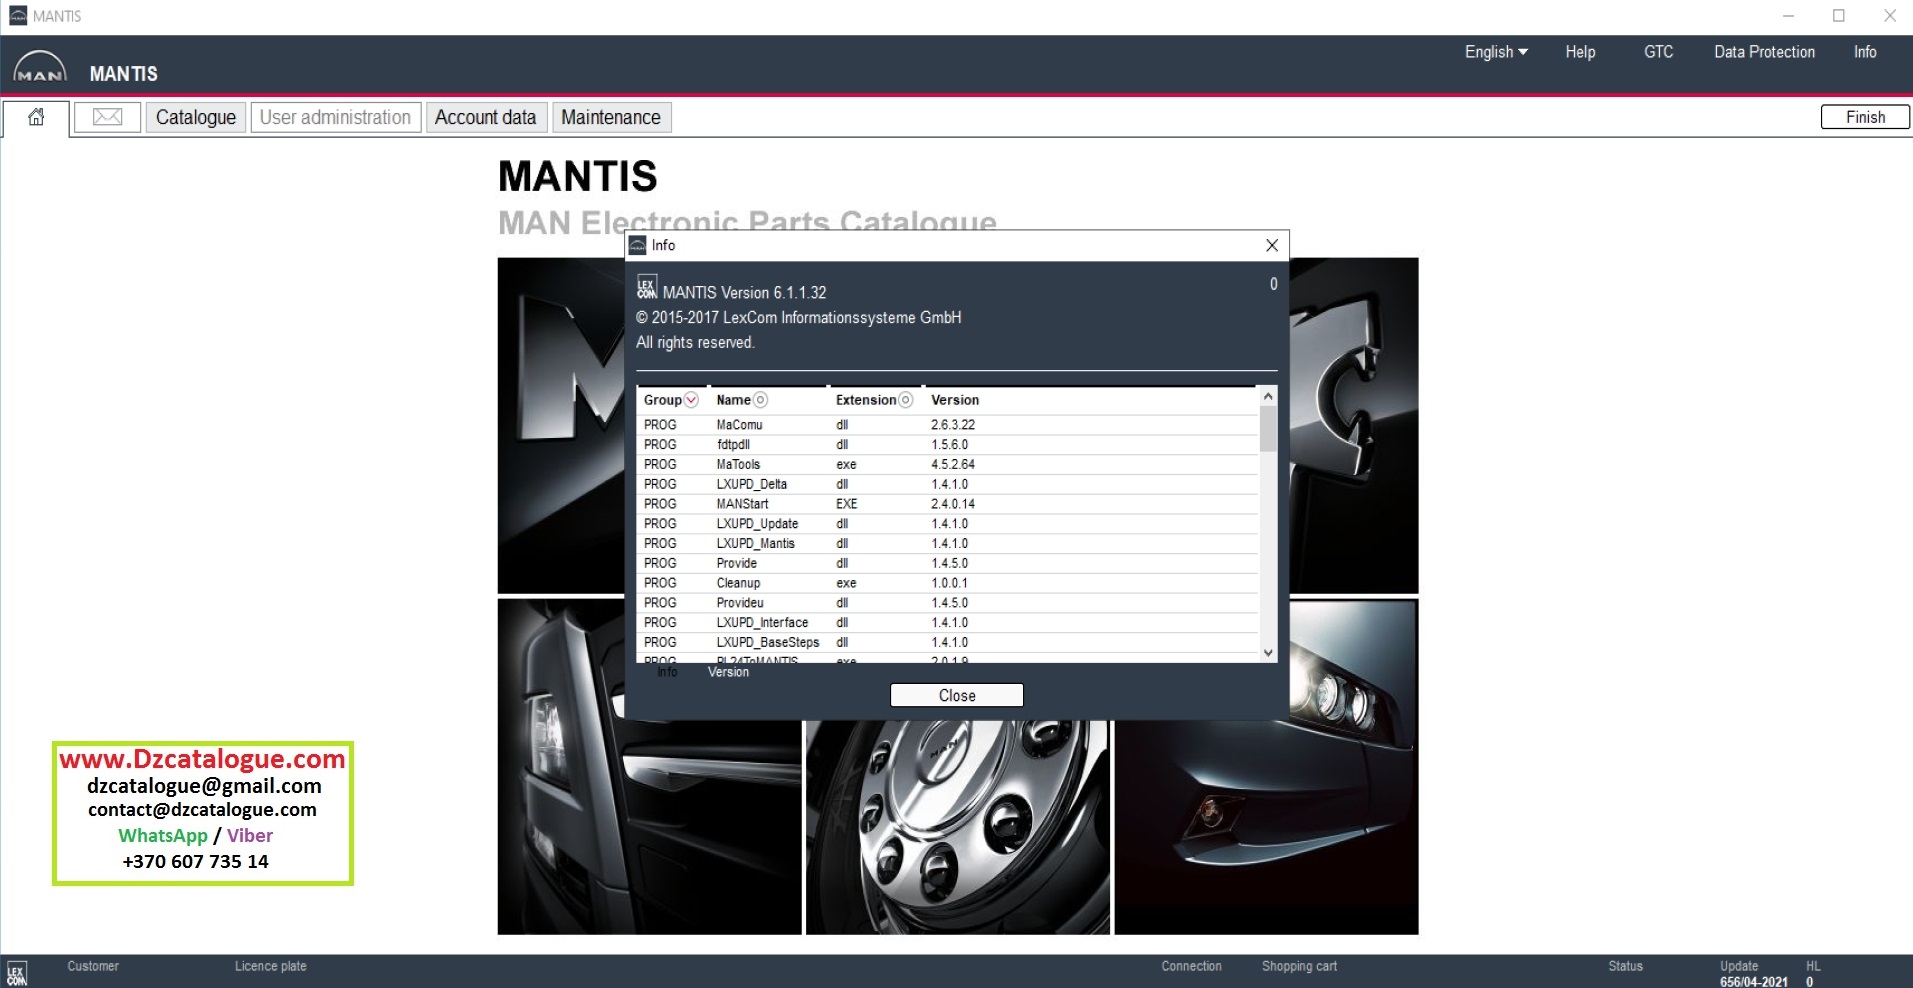Click the Close button in Info dialog

[957, 696]
